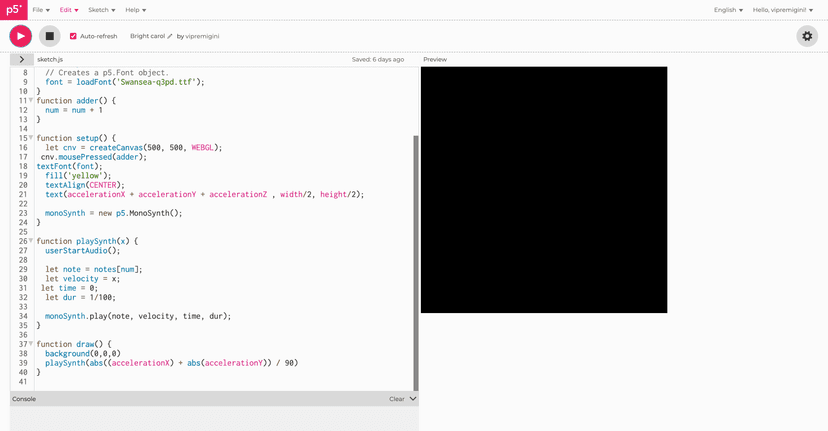Viewport: 828px width, 431px height.
Task: Click the p5 logo icon
Action: tap(10, 10)
